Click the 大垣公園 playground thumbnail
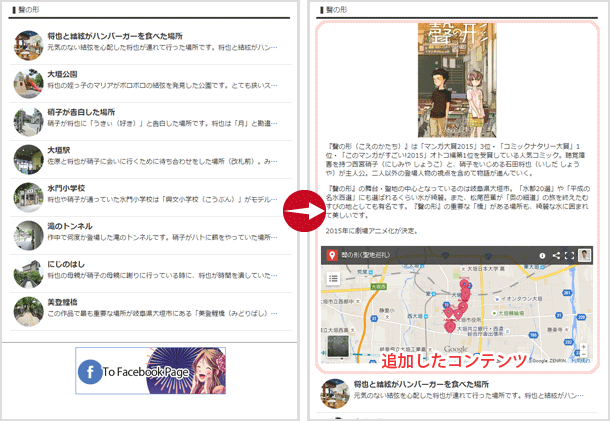 (x=28, y=84)
